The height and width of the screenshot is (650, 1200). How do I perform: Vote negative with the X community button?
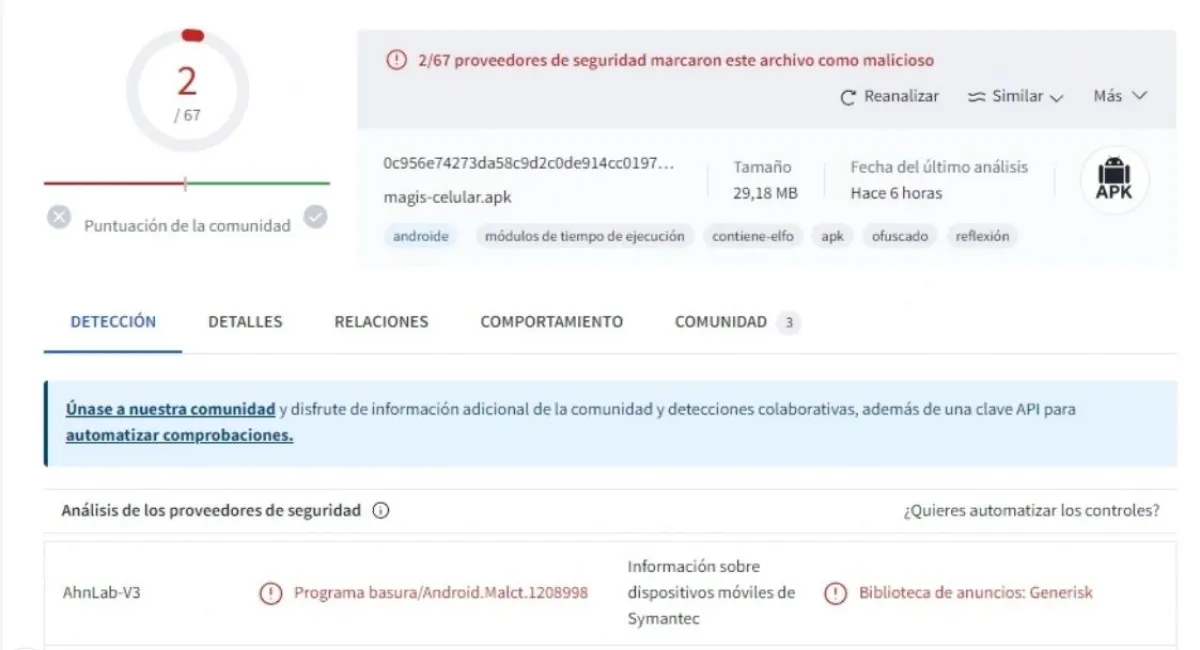coord(59,217)
